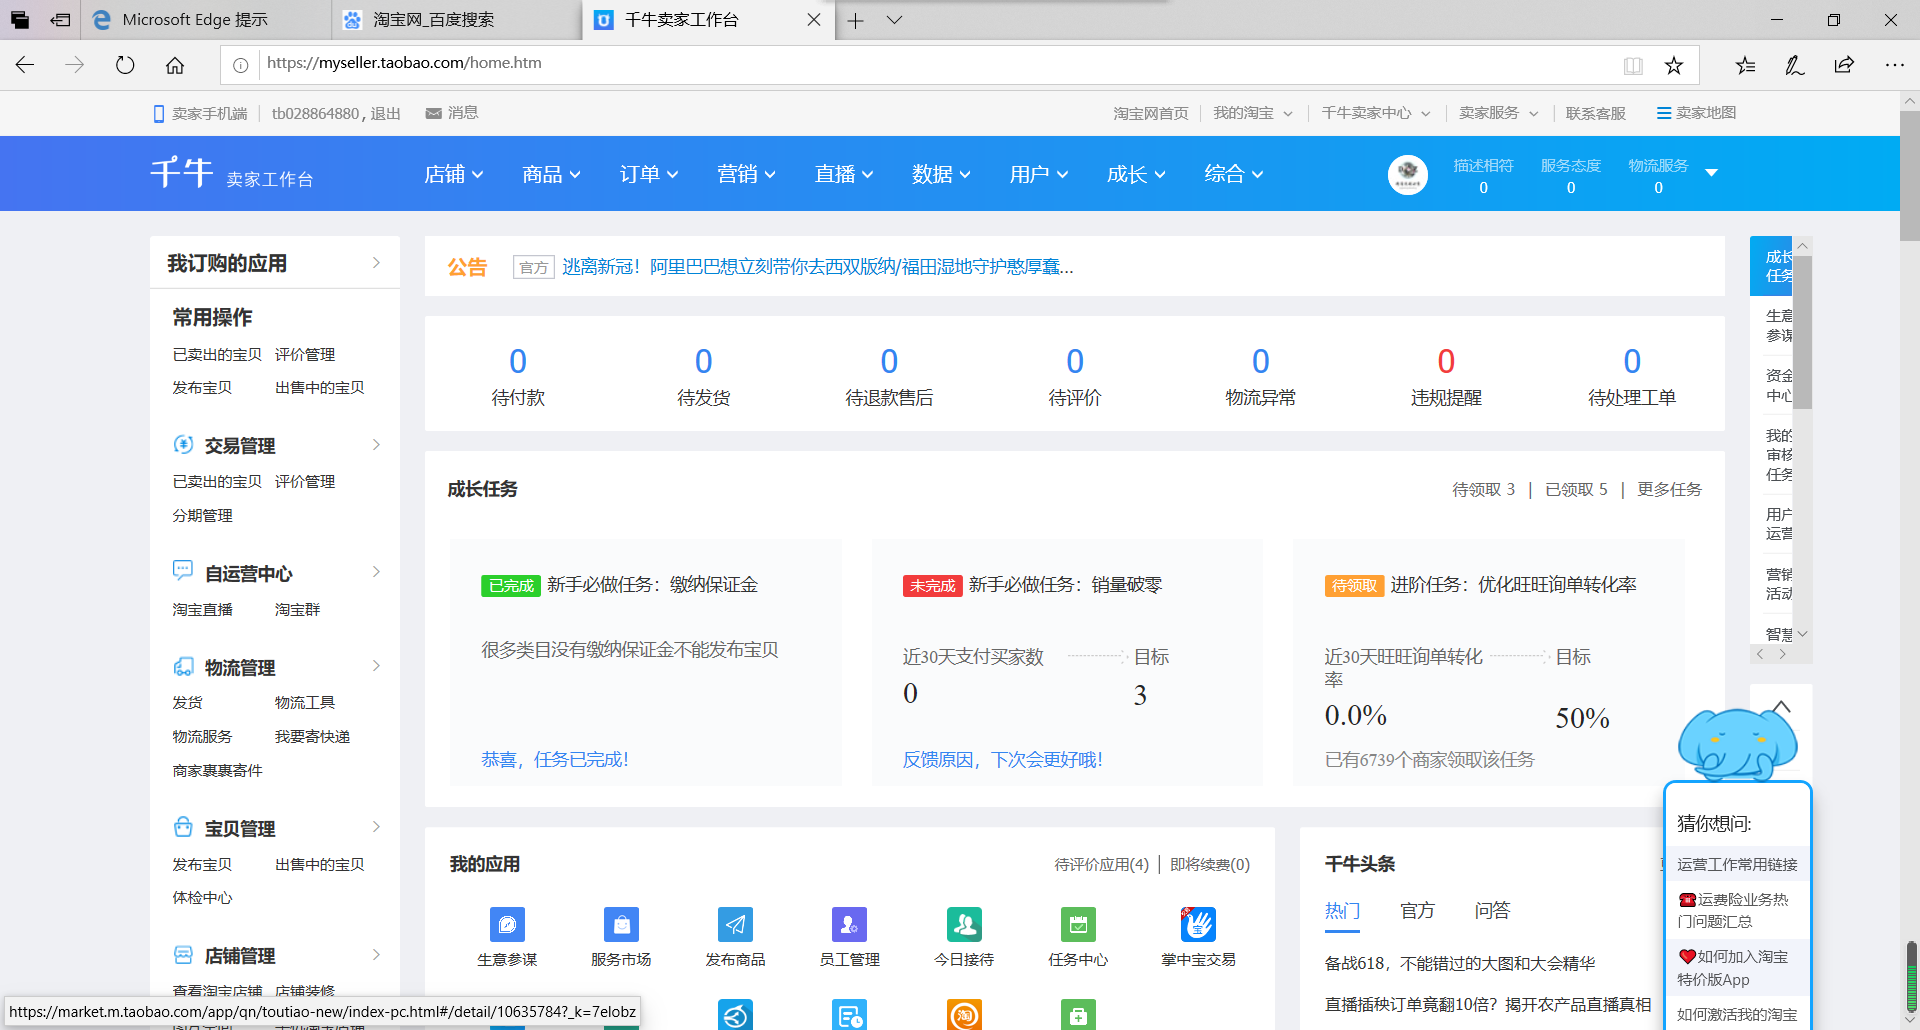Click the 掌中宝交易 app icon
Screen dimensions: 1920x1030
(x=1197, y=925)
